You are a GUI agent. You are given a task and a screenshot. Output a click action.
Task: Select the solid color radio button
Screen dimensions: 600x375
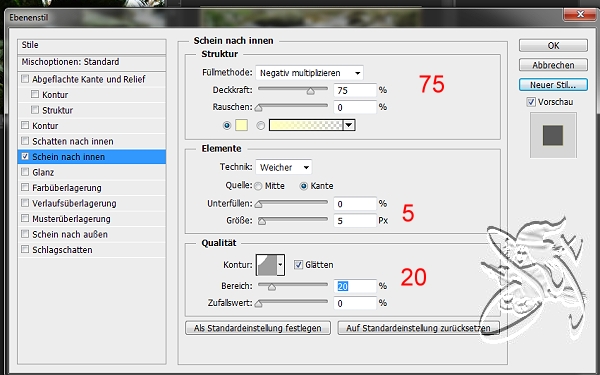(227, 125)
